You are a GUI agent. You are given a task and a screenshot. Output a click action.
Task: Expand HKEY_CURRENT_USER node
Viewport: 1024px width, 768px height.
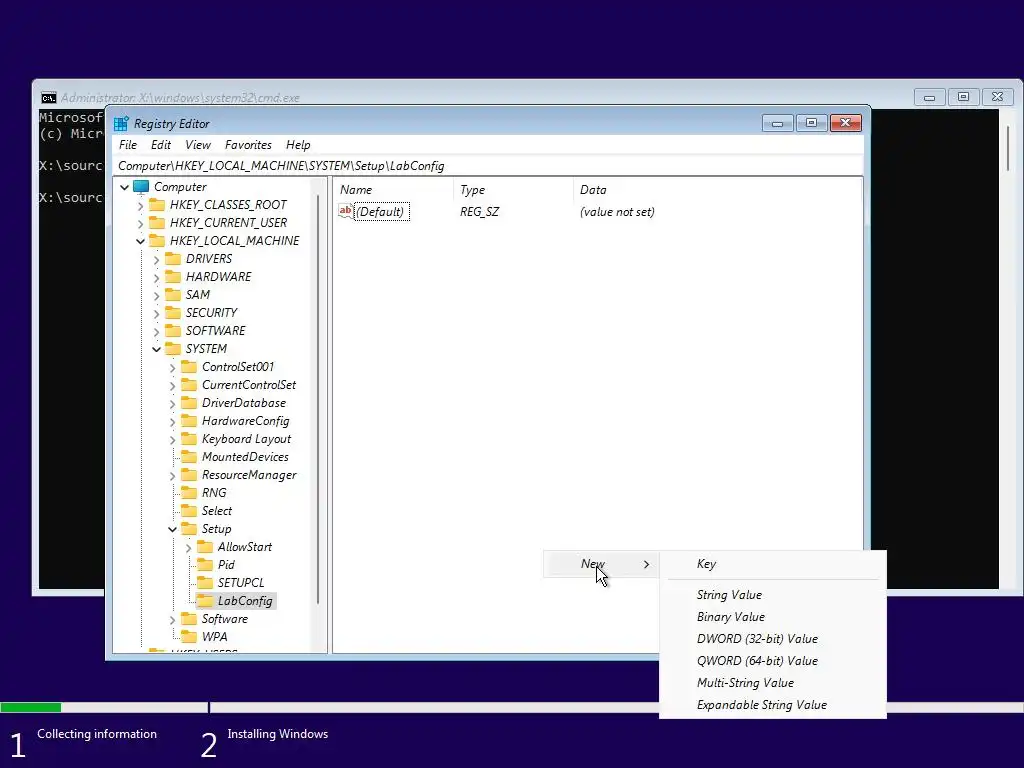(140, 223)
